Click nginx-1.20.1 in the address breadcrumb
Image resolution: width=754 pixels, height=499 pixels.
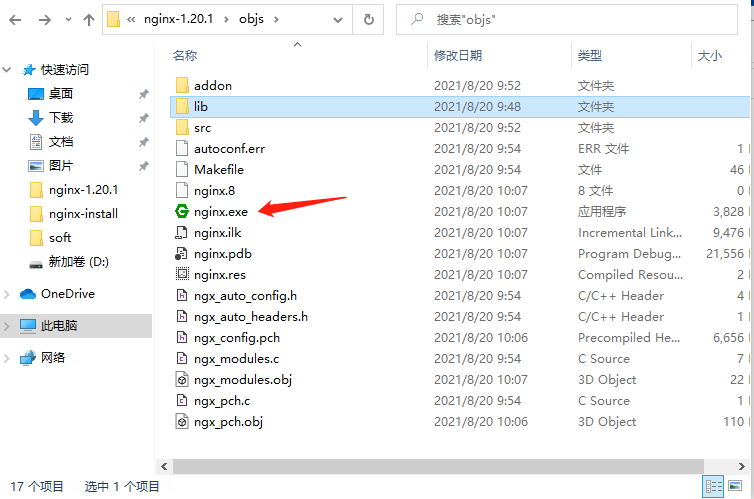click(x=178, y=19)
